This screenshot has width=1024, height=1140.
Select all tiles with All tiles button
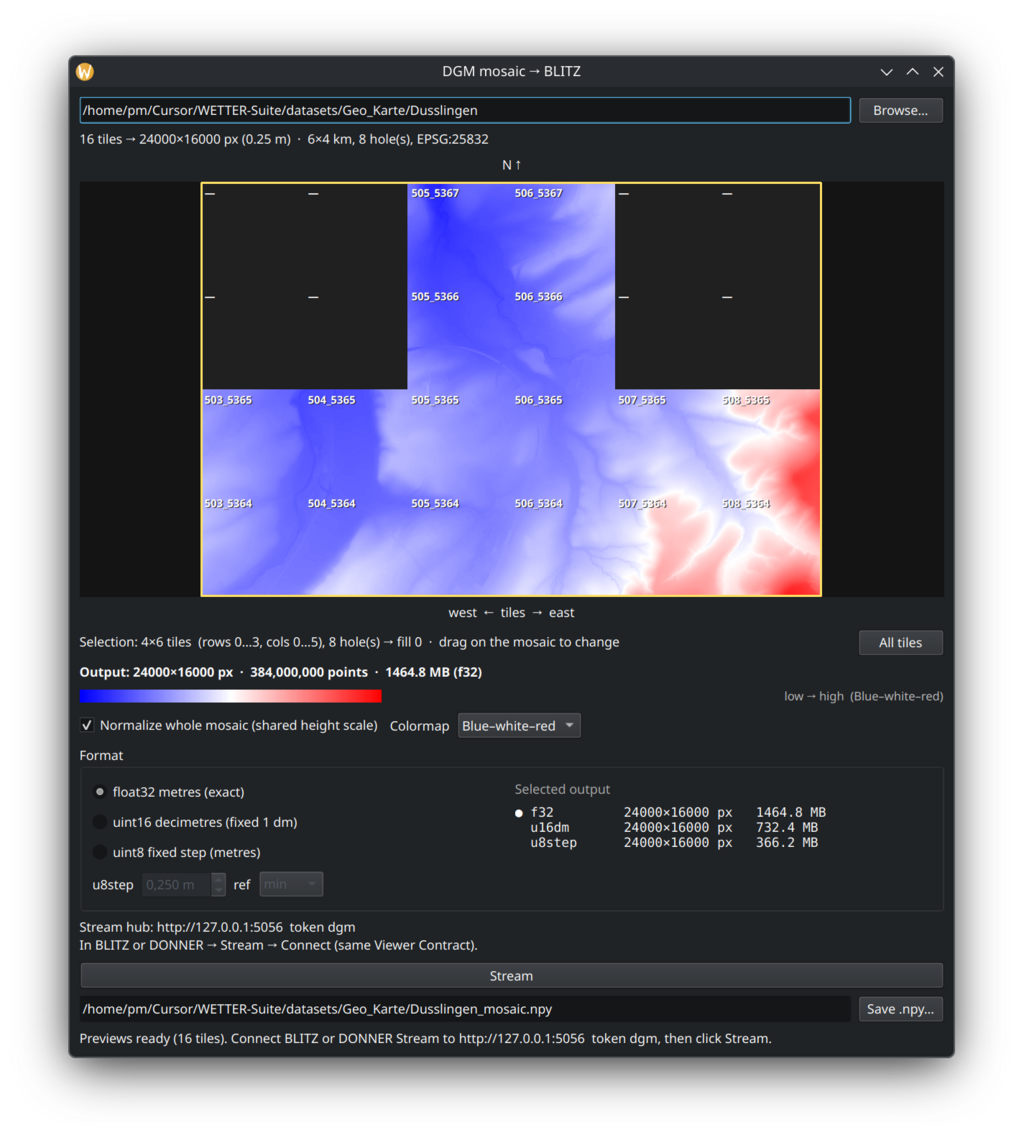900,643
